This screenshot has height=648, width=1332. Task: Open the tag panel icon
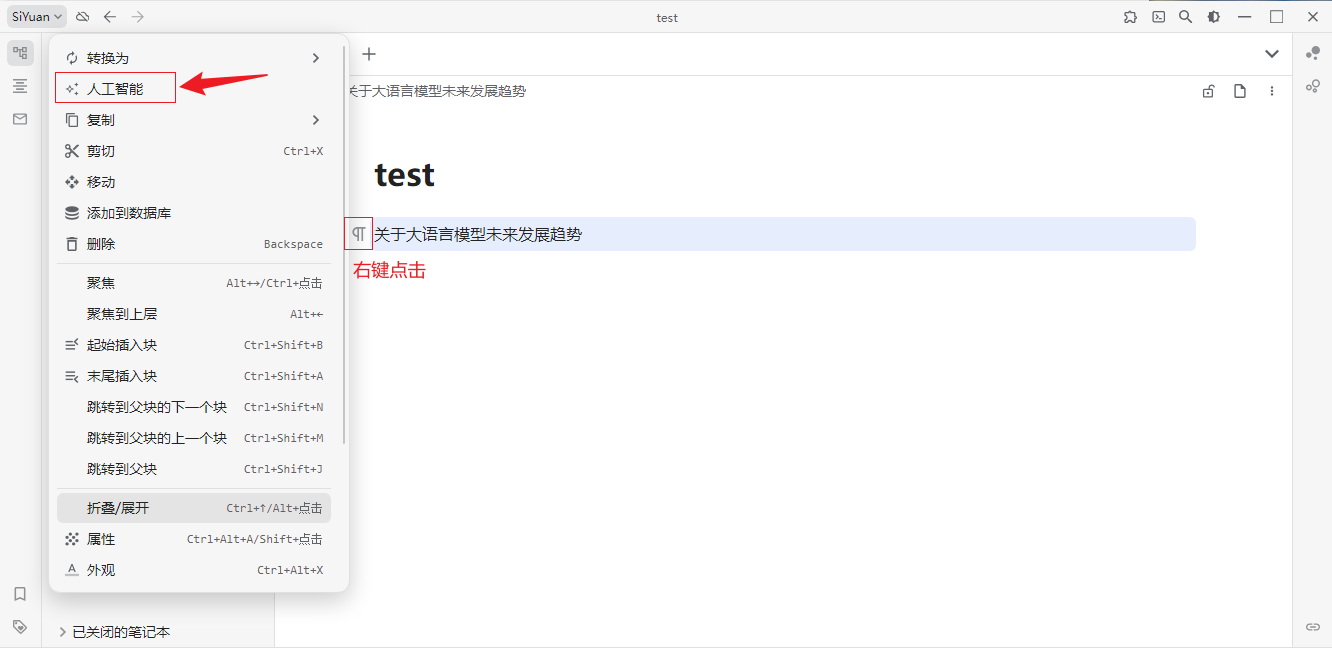[x=20, y=627]
